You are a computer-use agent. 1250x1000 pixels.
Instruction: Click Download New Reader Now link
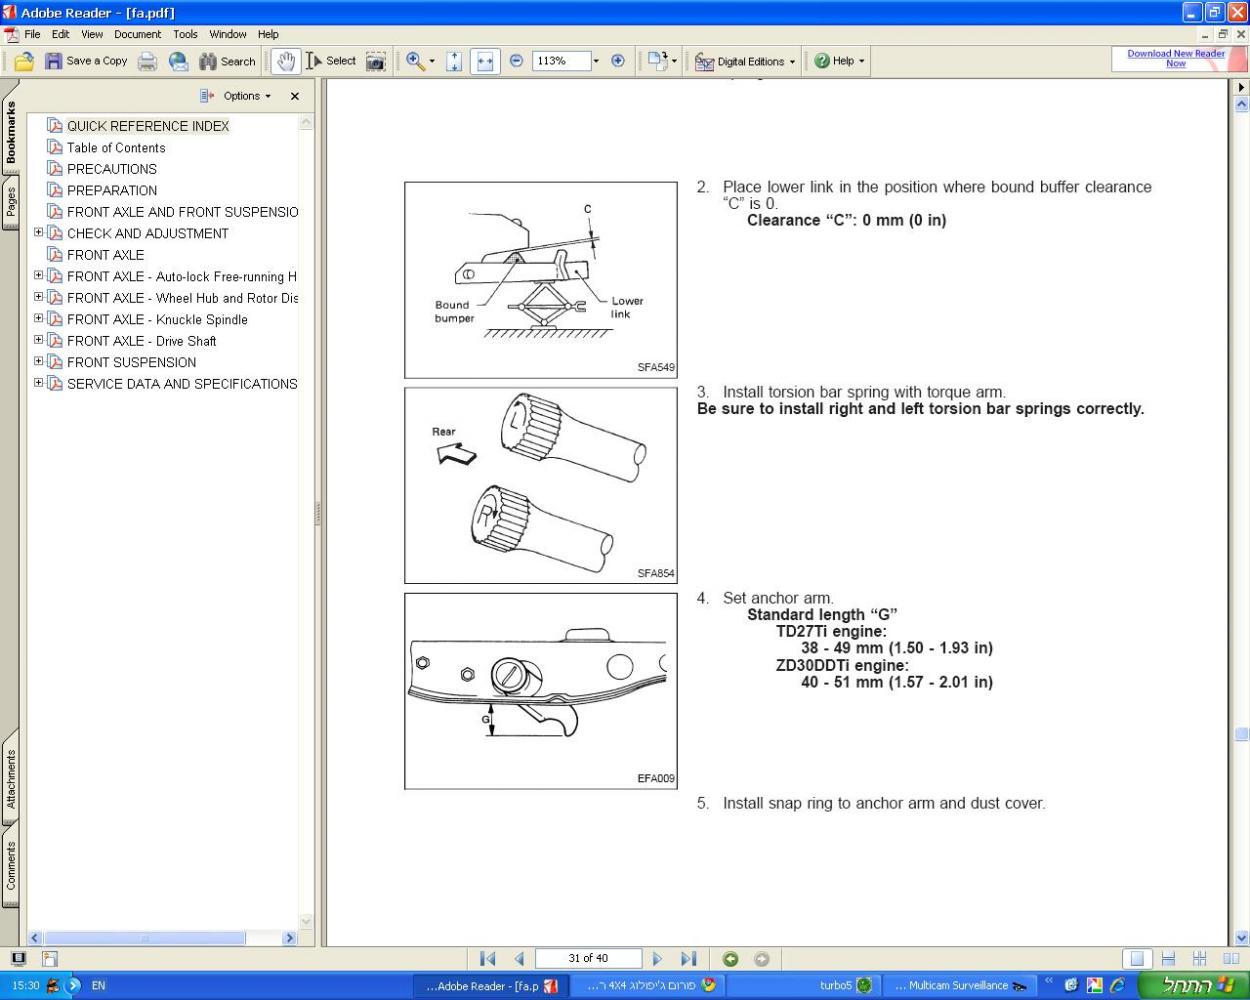tap(1175, 59)
